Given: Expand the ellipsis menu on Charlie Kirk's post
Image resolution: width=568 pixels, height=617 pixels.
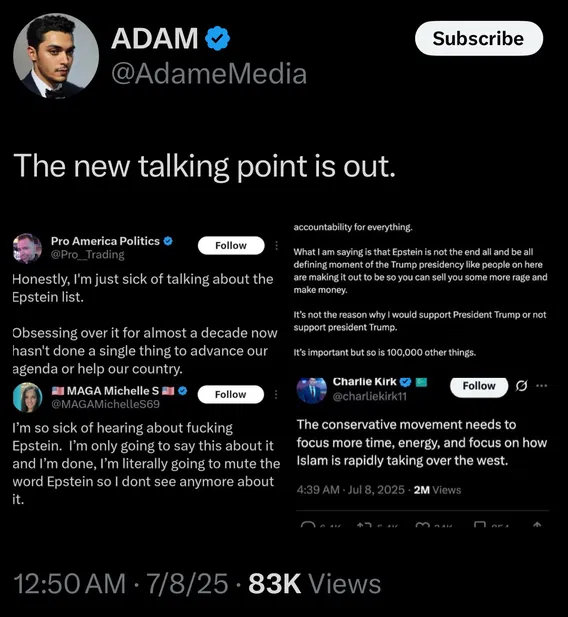Looking at the screenshot, I should coord(542,386).
